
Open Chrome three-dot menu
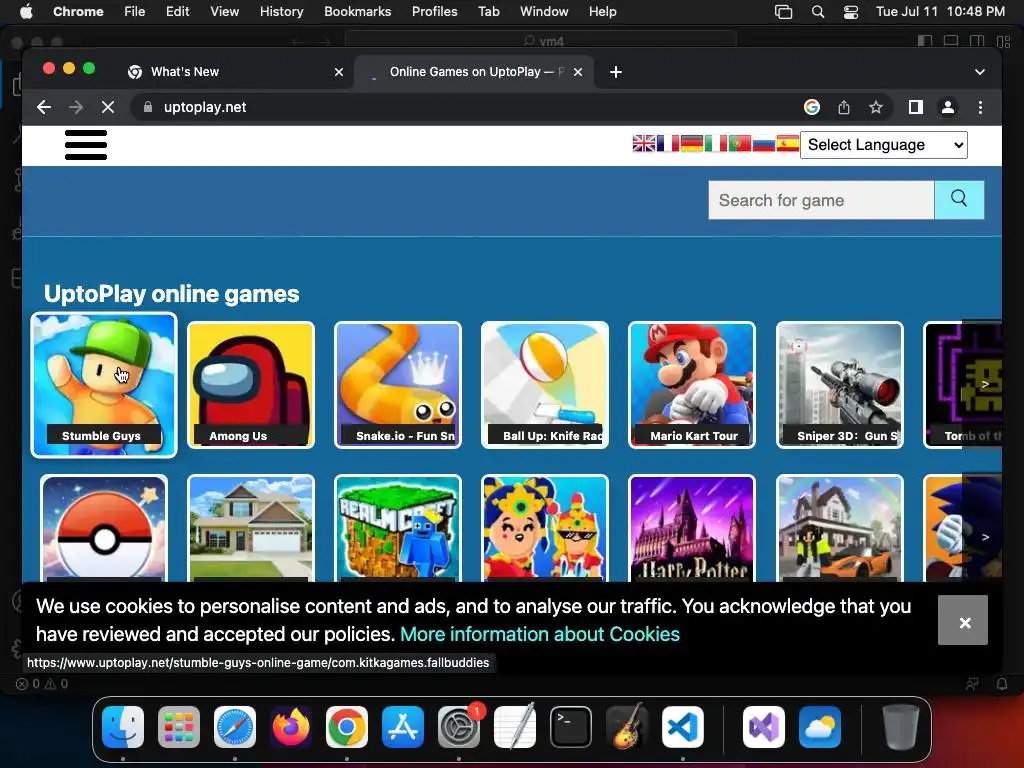click(980, 107)
